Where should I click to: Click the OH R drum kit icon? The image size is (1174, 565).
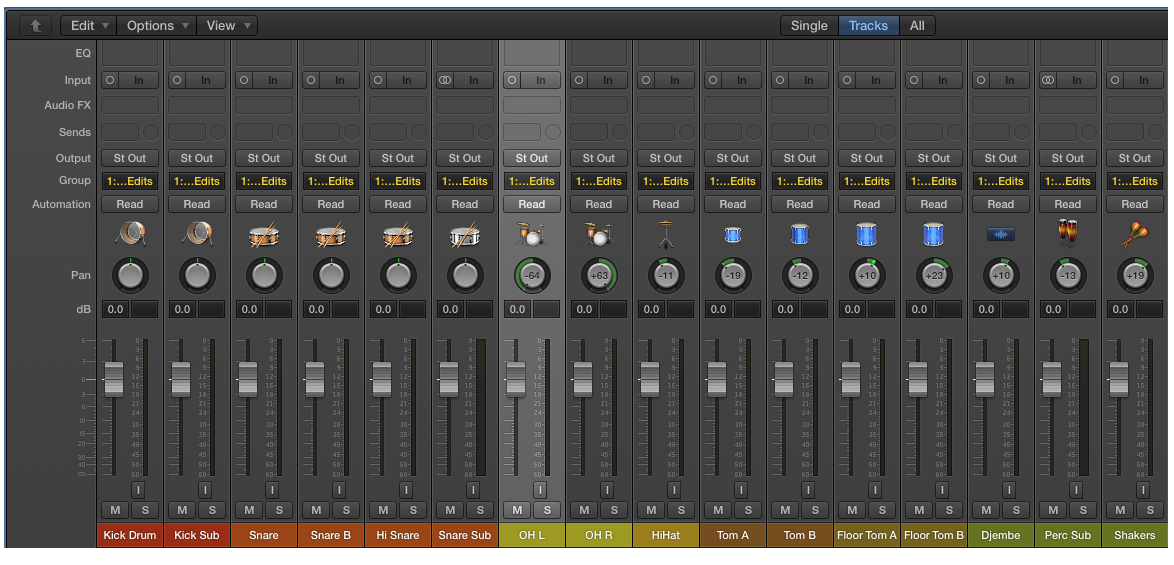pos(598,235)
